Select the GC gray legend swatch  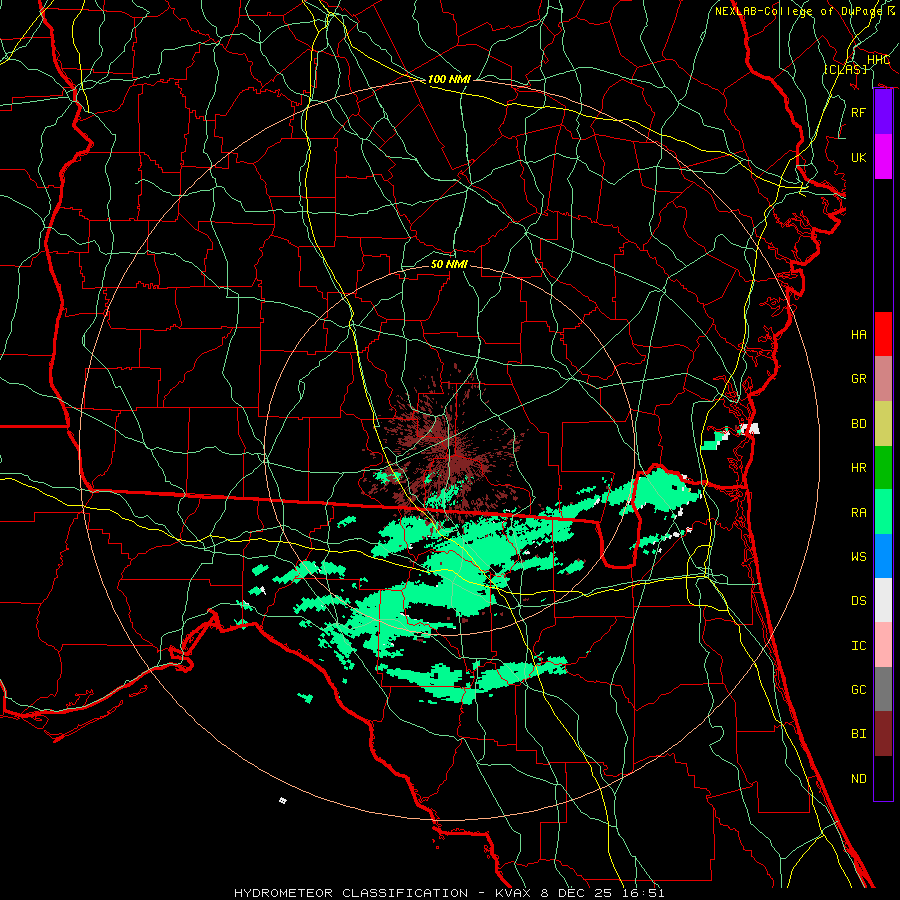tap(883, 689)
